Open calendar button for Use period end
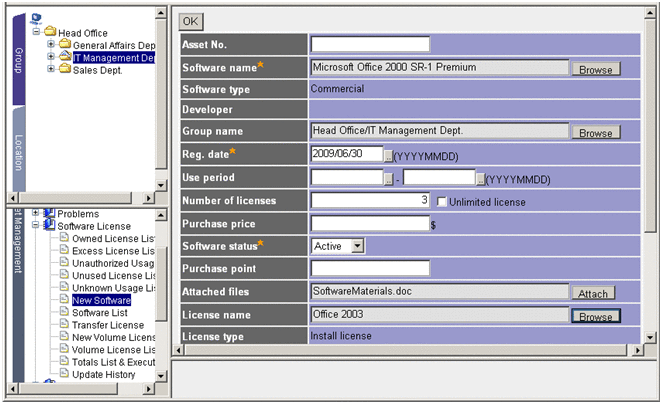 pyautogui.click(x=480, y=178)
